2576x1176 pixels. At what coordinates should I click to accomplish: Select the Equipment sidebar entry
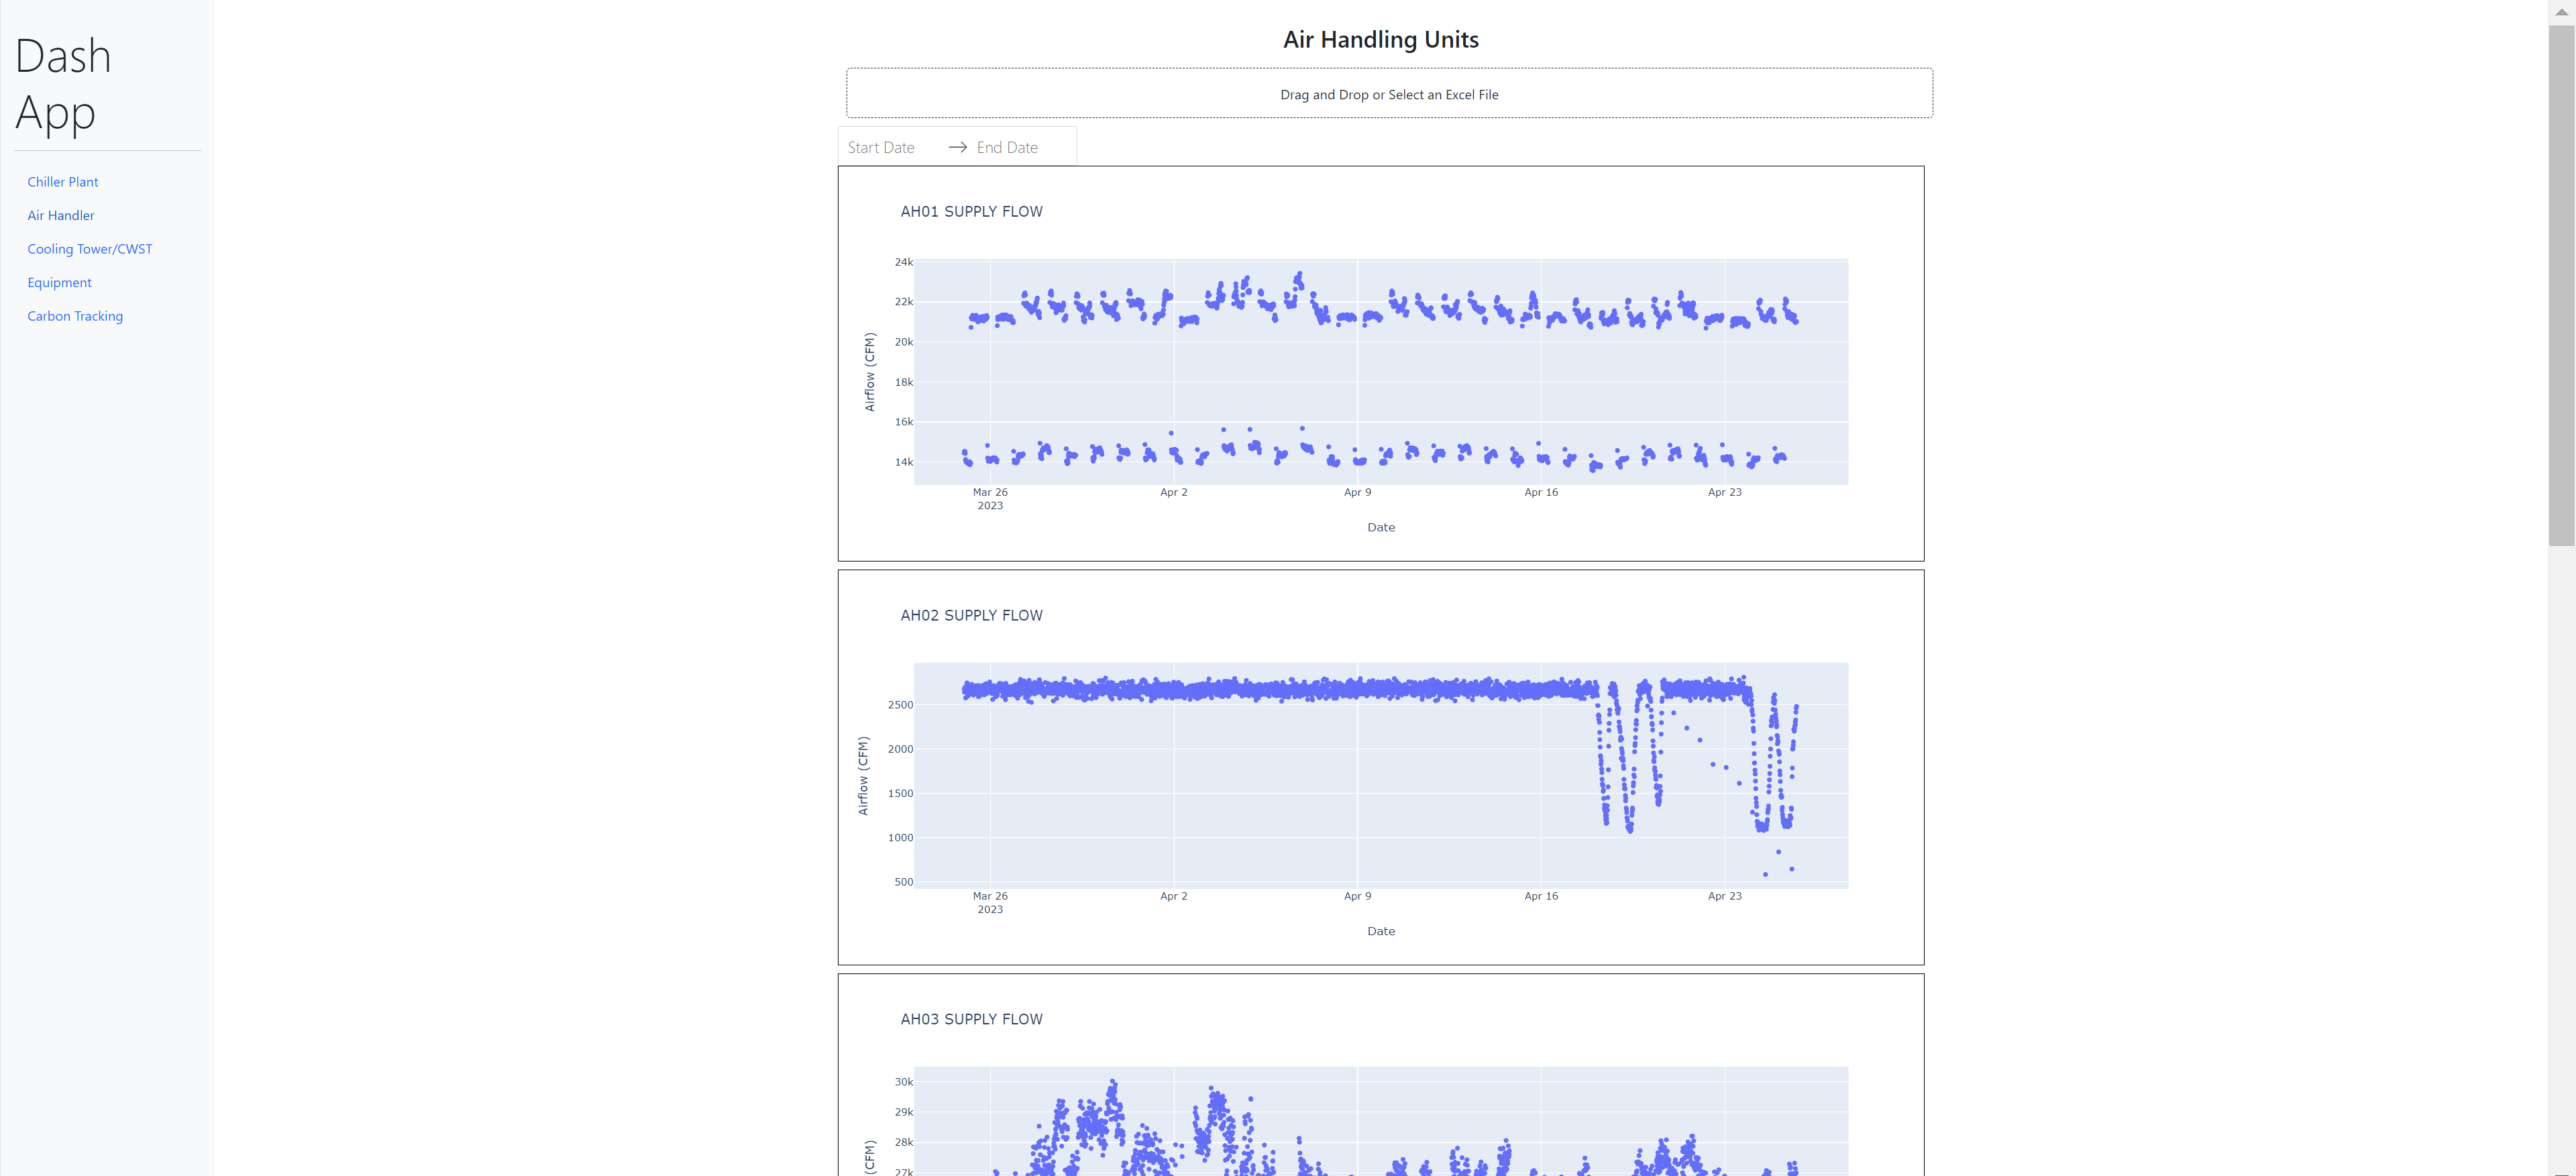coord(59,282)
